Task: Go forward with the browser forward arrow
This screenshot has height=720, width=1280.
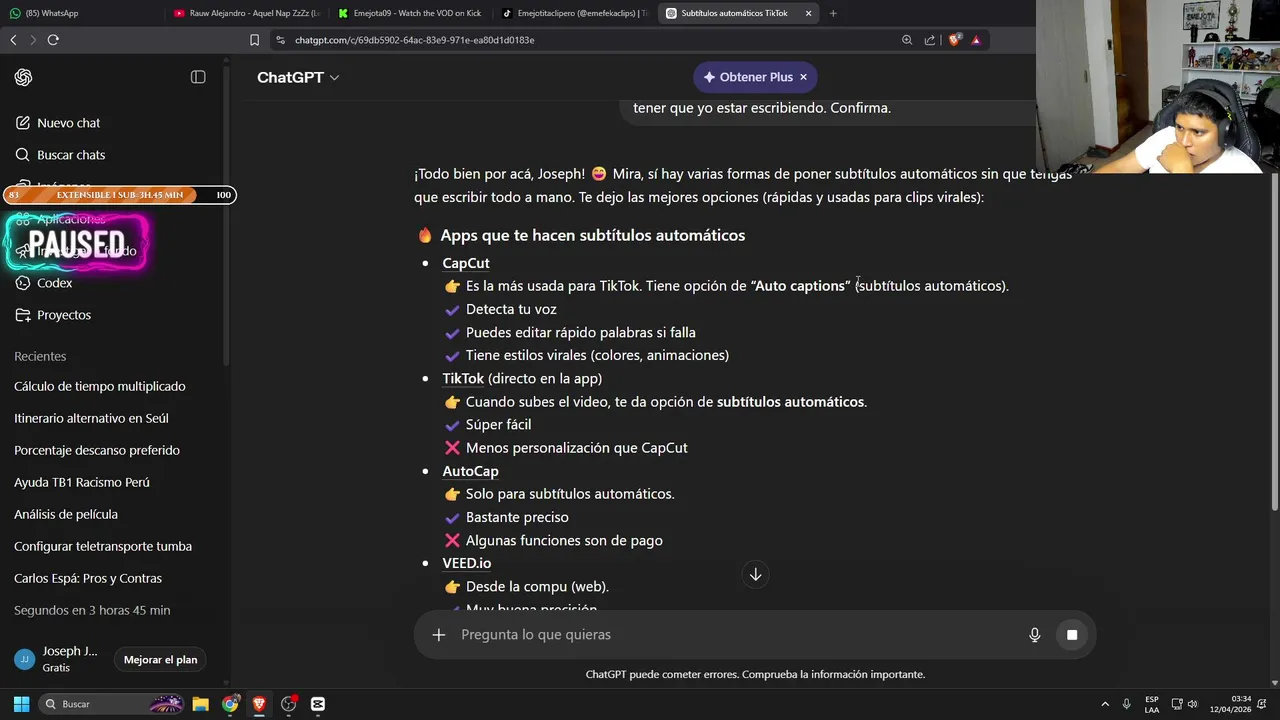Action: coord(33,40)
